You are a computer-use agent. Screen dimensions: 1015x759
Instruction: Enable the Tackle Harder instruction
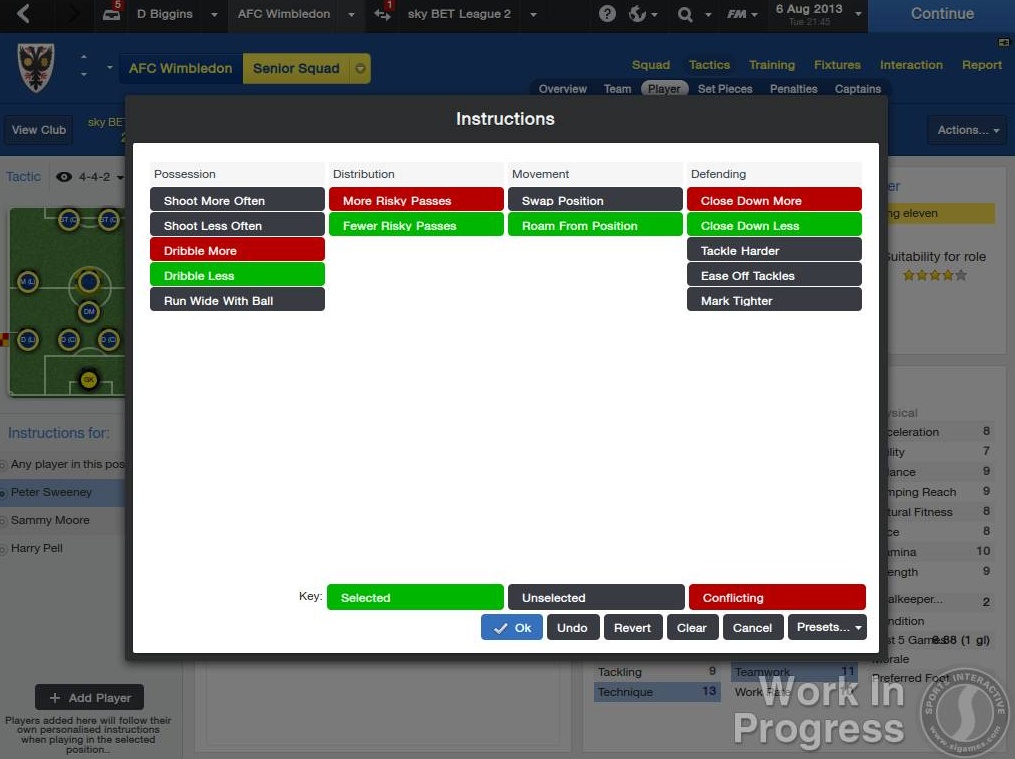click(774, 250)
